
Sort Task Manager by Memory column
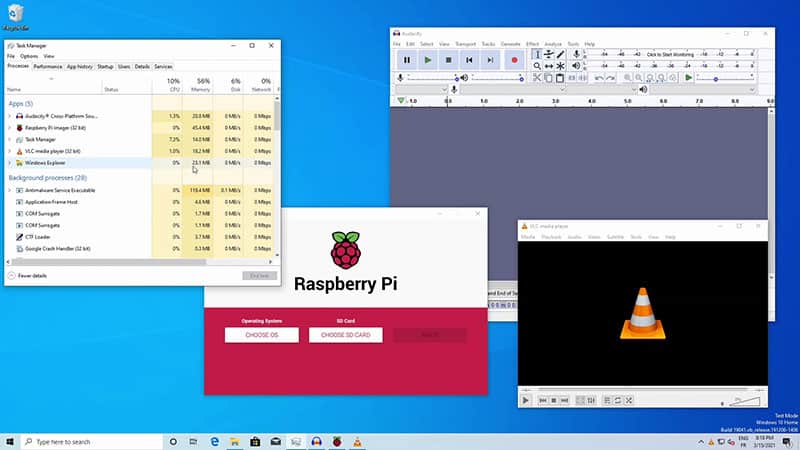tap(198, 85)
